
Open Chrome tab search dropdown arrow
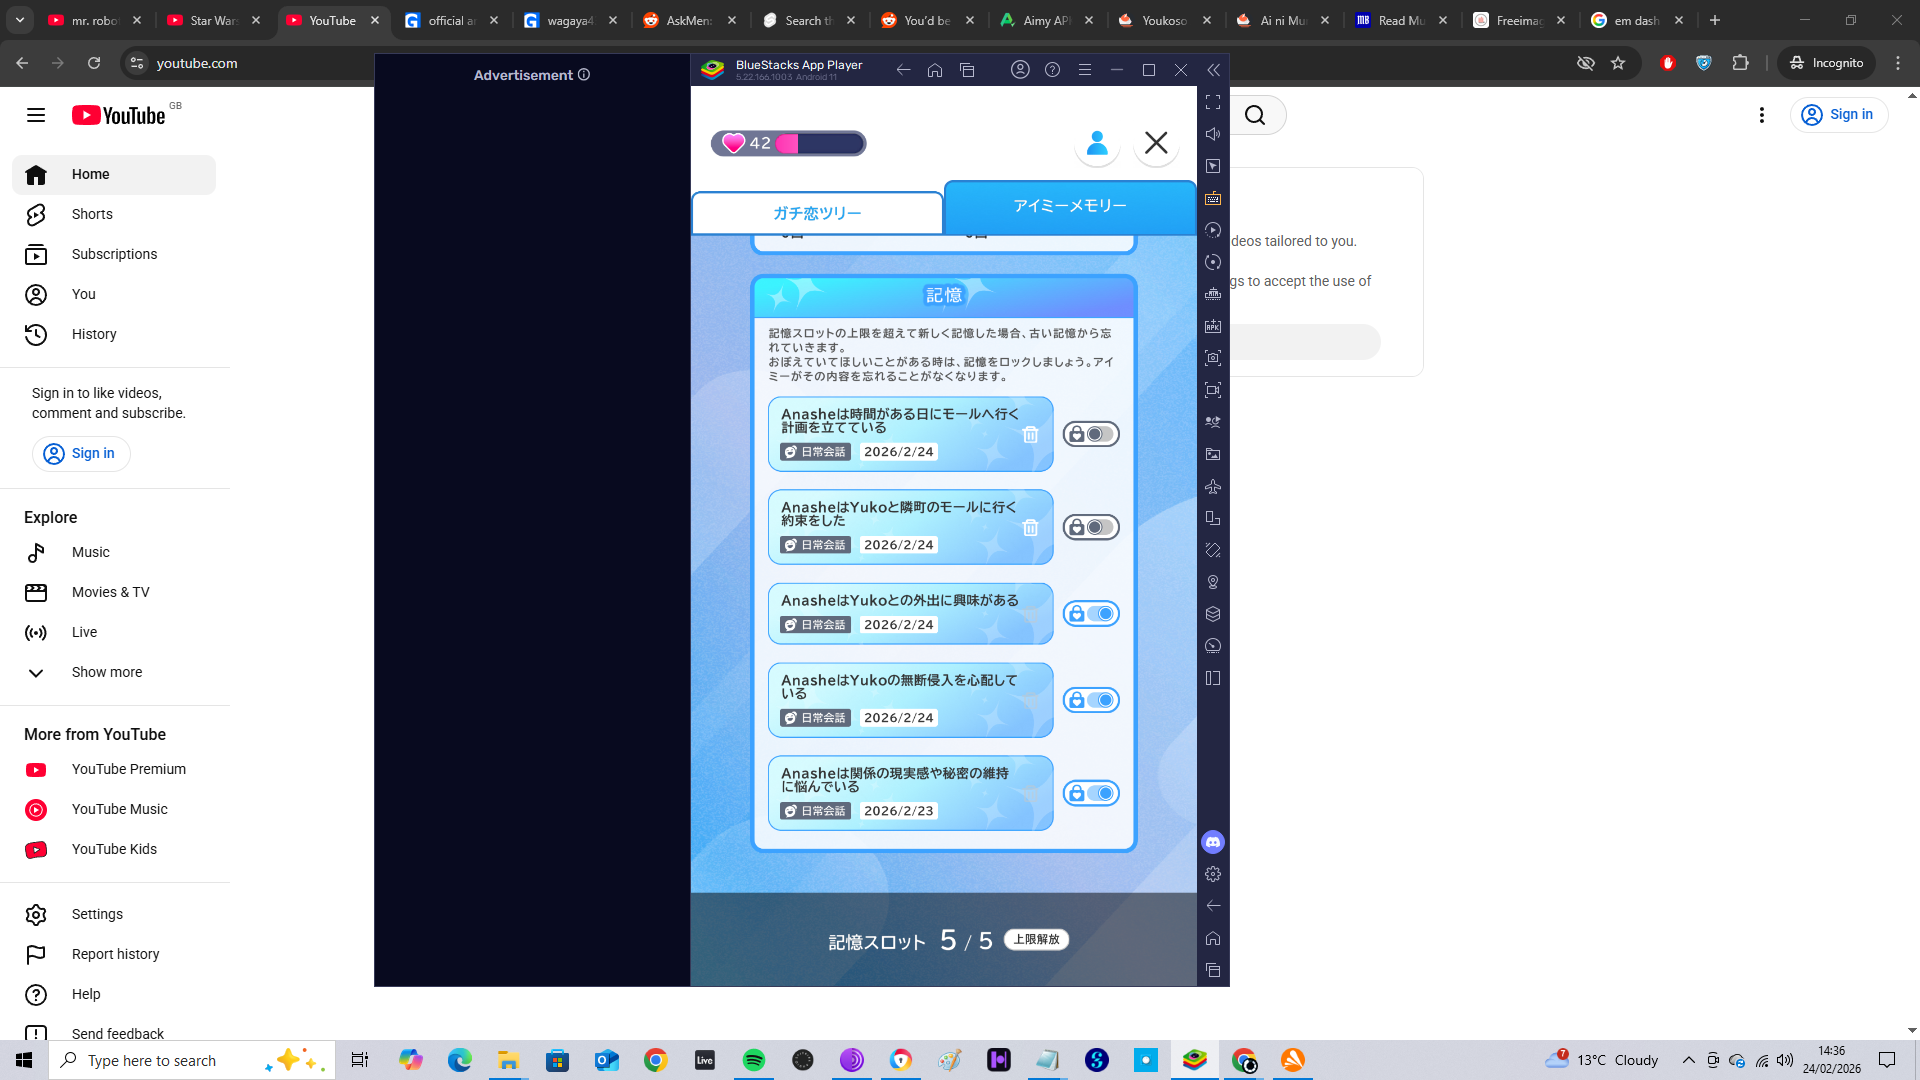pyautogui.click(x=20, y=20)
